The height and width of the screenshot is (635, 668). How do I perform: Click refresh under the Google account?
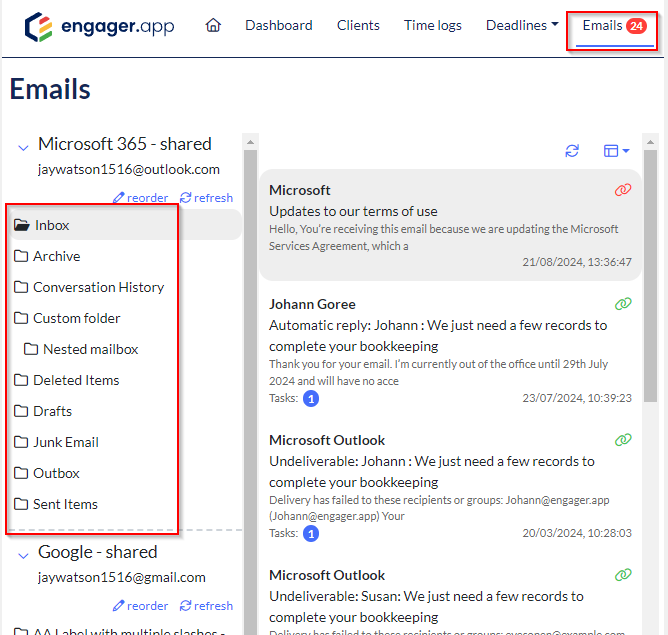(x=206, y=606)
